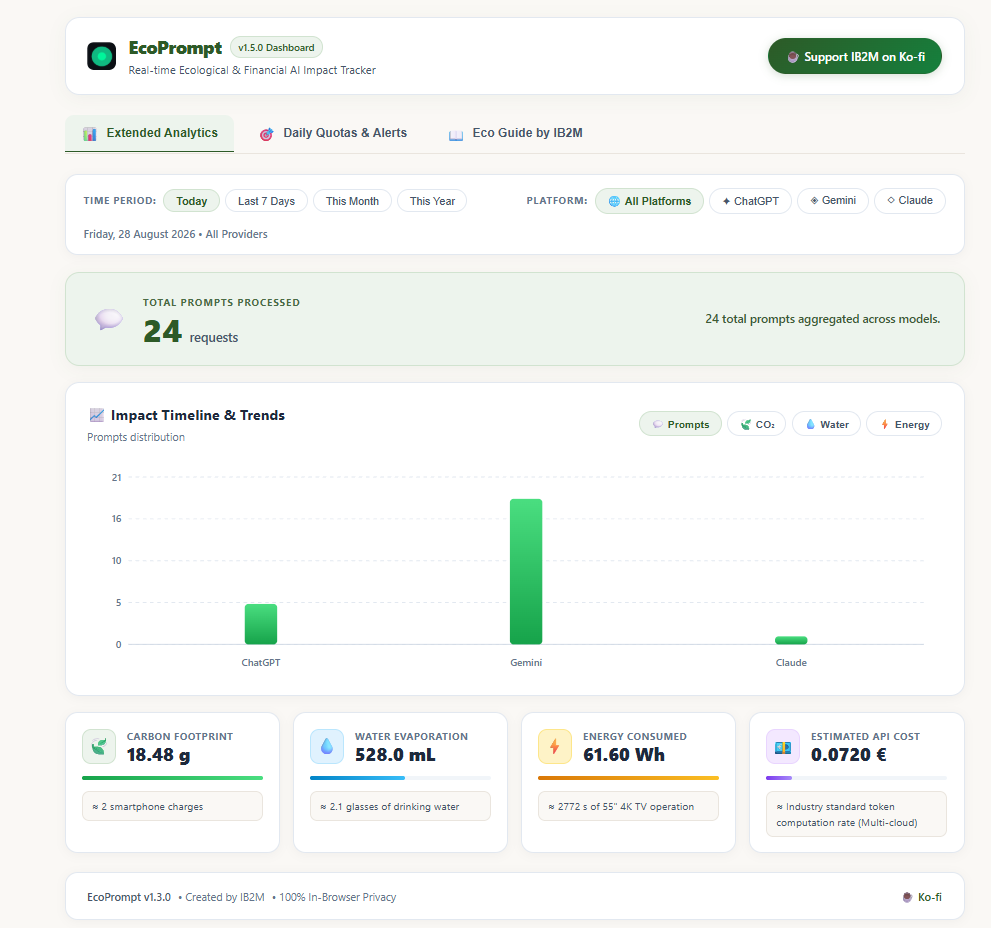The height and width of the screenshot is (928, 991).
Task: Click the target icon on Daily Quotas
Action: [267, 134]
